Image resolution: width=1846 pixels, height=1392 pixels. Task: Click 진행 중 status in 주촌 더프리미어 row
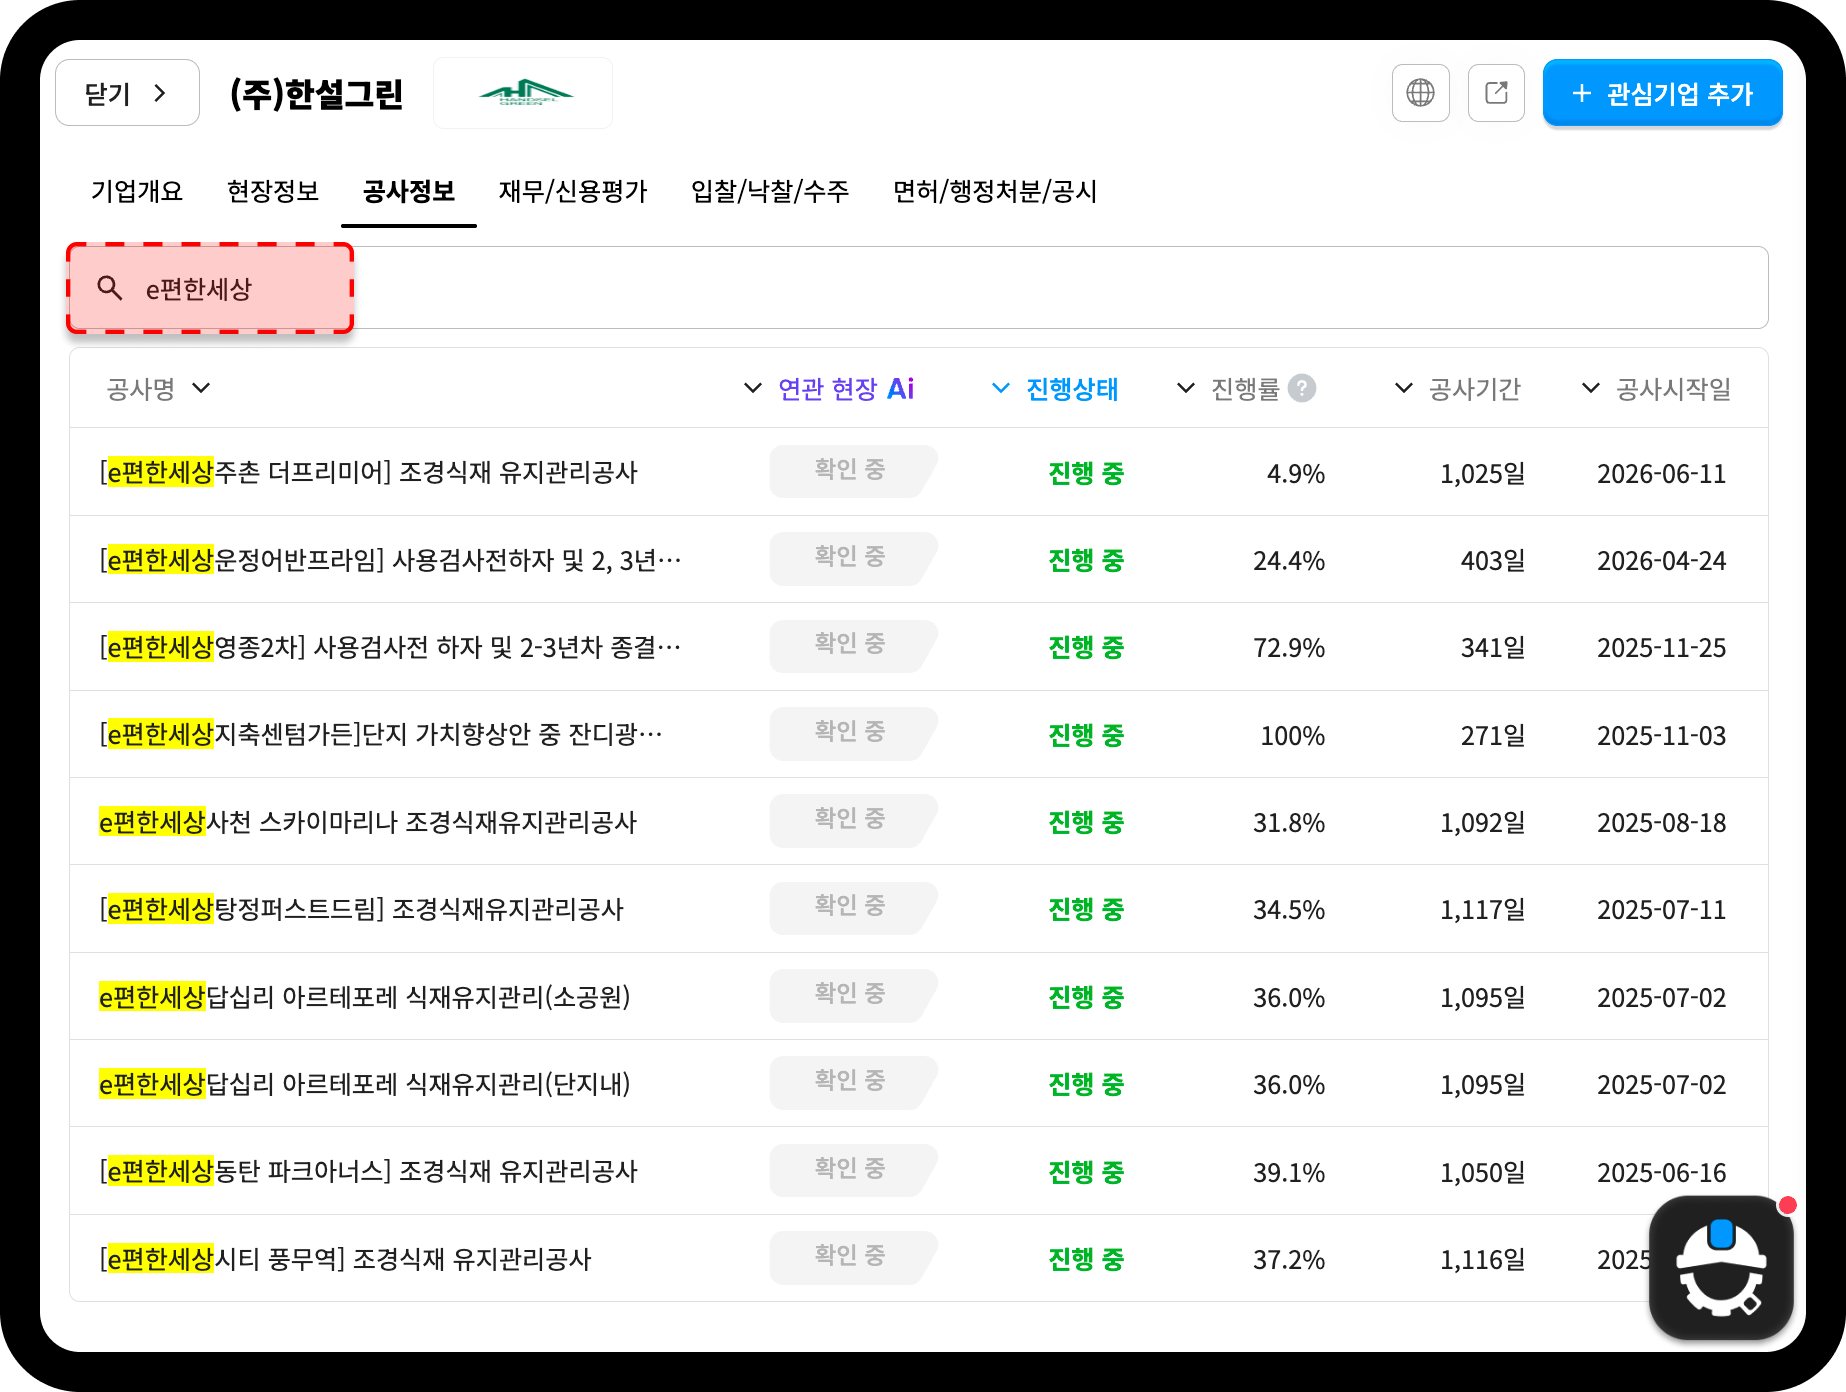pos(1086,473)
